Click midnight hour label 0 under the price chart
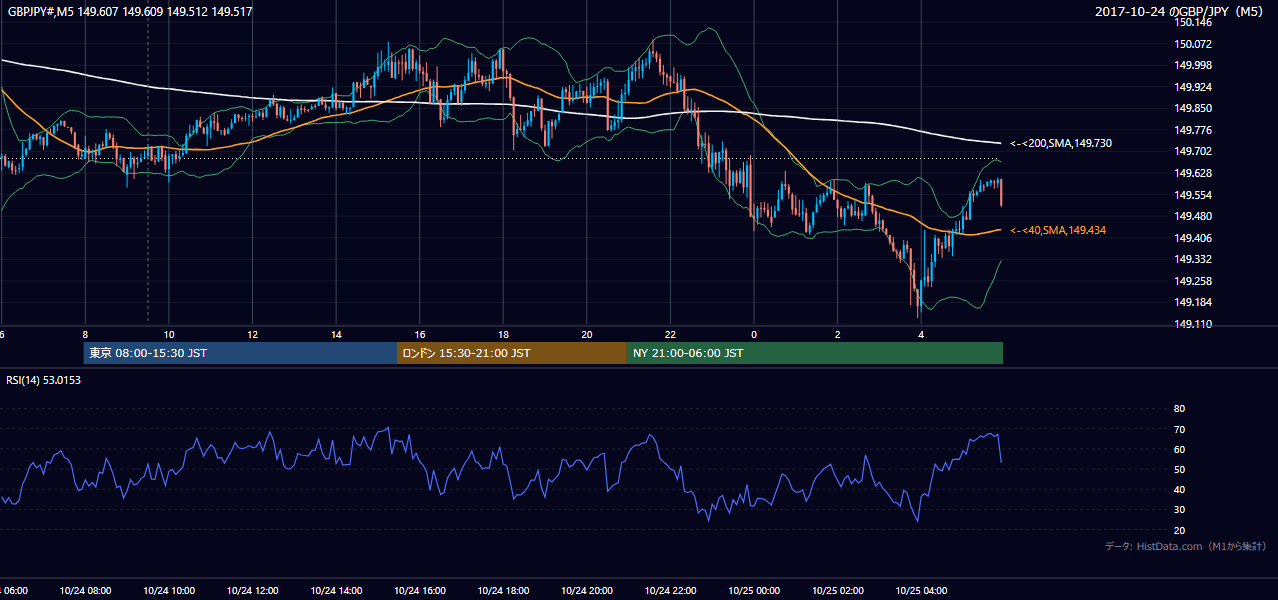The width and height of the screenshot is (1278, 600). 754,335
